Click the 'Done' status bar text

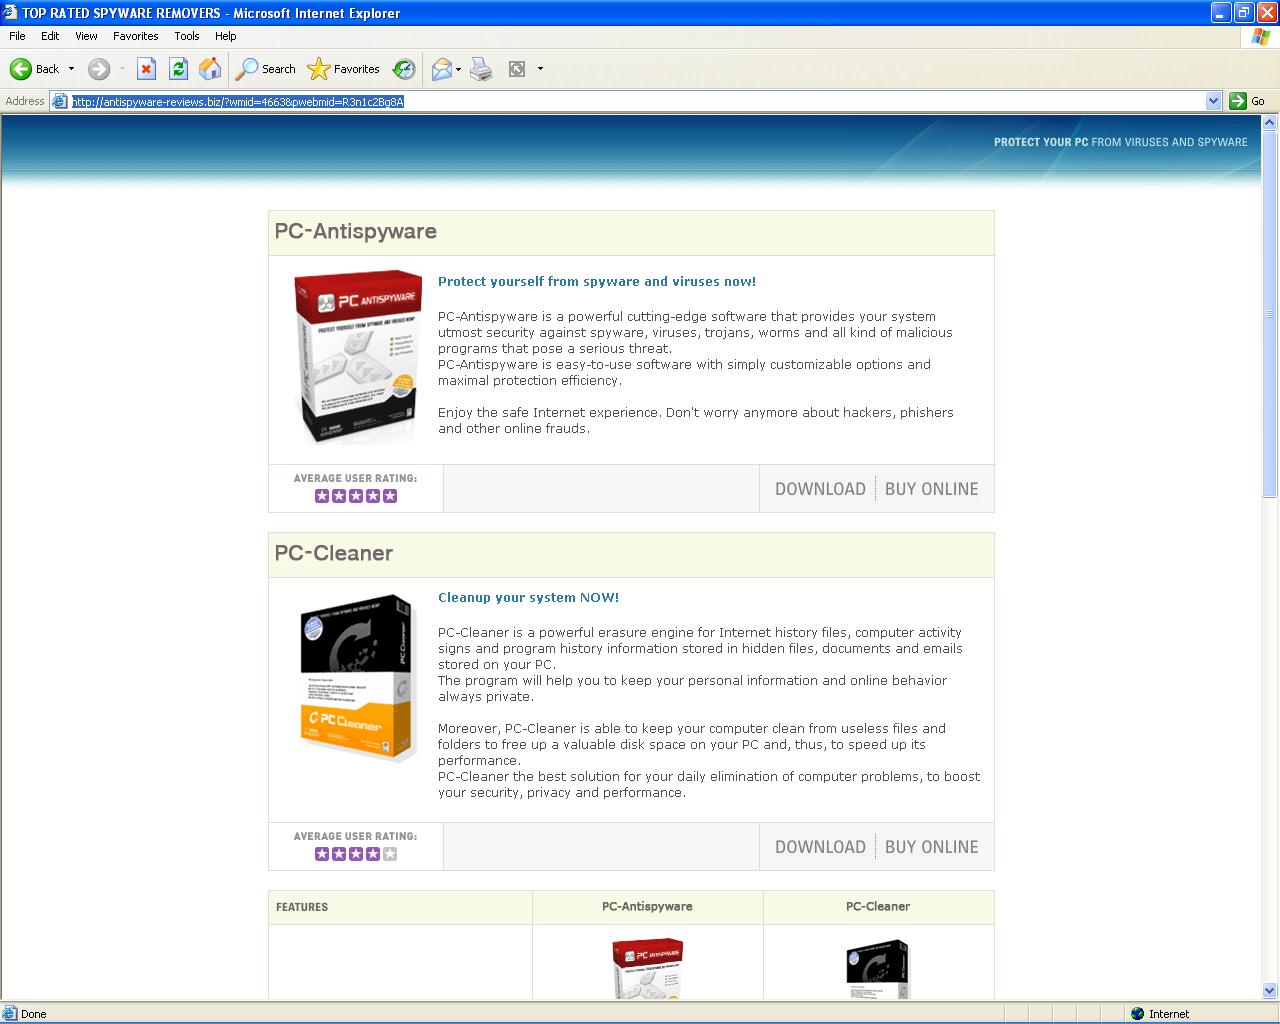tap(33, 1014)
